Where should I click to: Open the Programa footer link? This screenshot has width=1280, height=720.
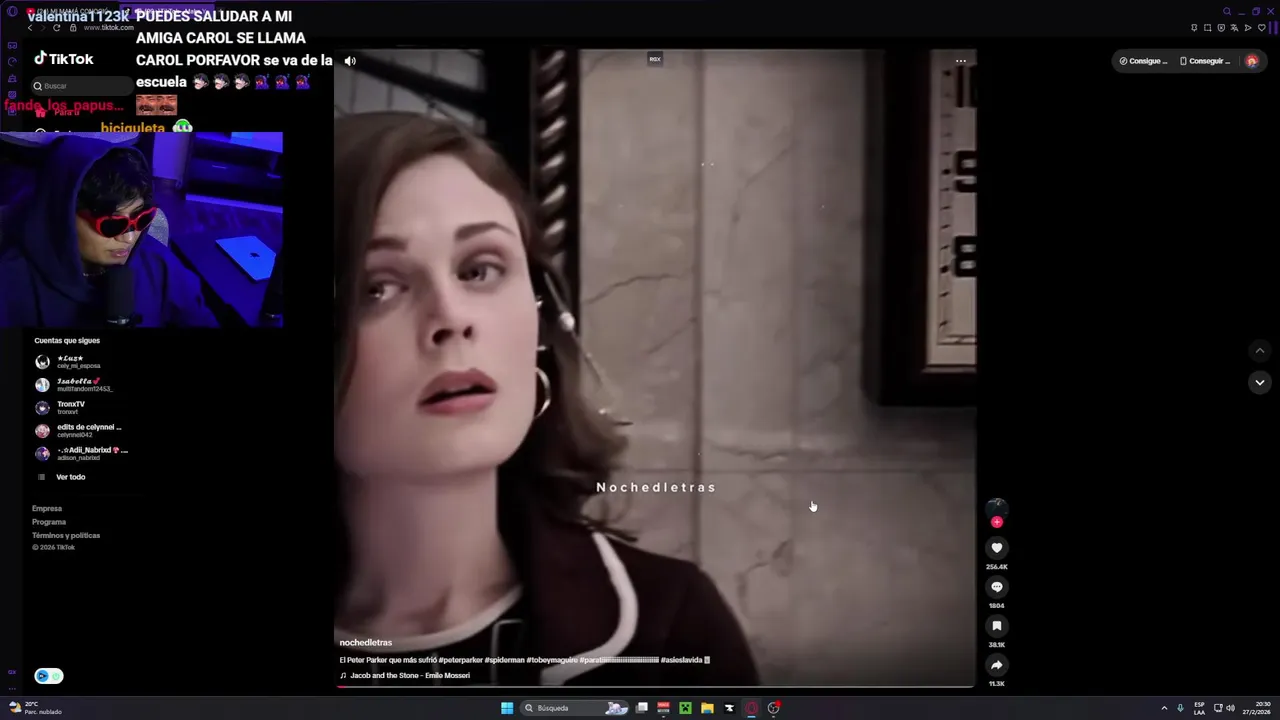point(49,522)
